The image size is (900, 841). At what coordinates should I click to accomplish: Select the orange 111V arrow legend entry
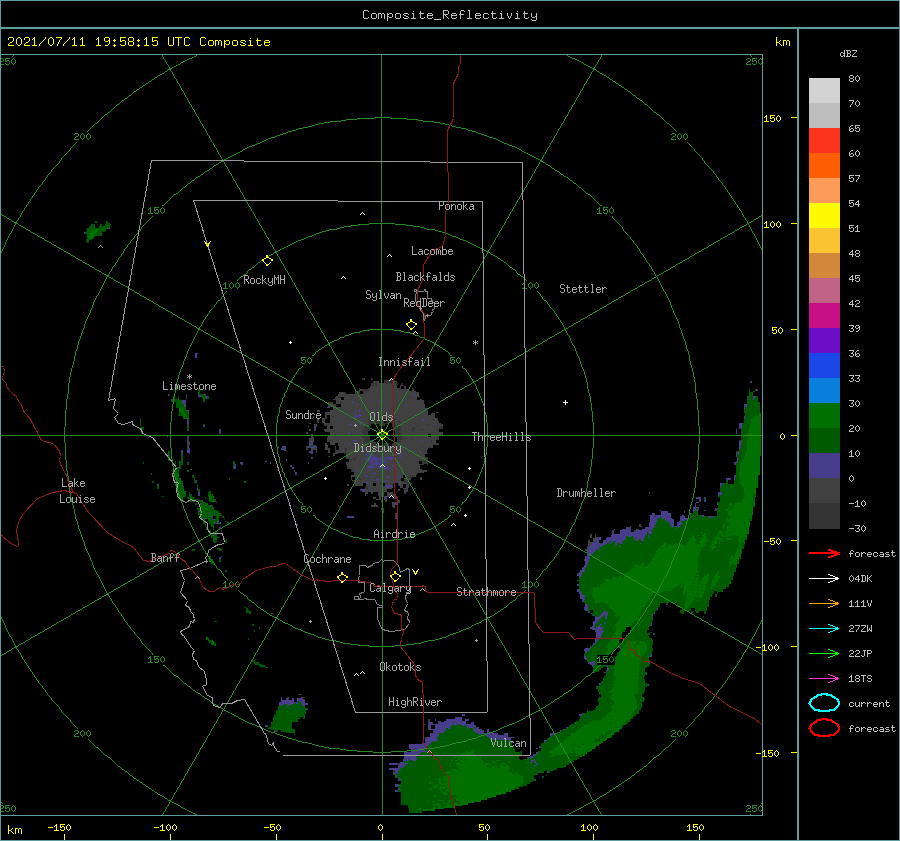(x=824, y=603)
